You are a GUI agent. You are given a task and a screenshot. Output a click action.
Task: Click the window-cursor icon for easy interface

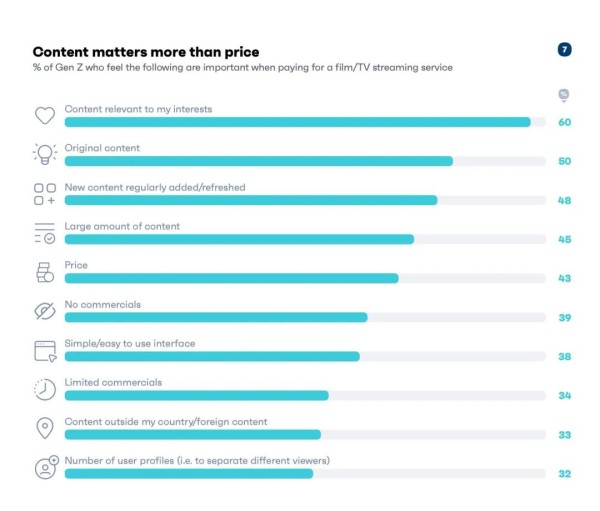click(44, 350)
